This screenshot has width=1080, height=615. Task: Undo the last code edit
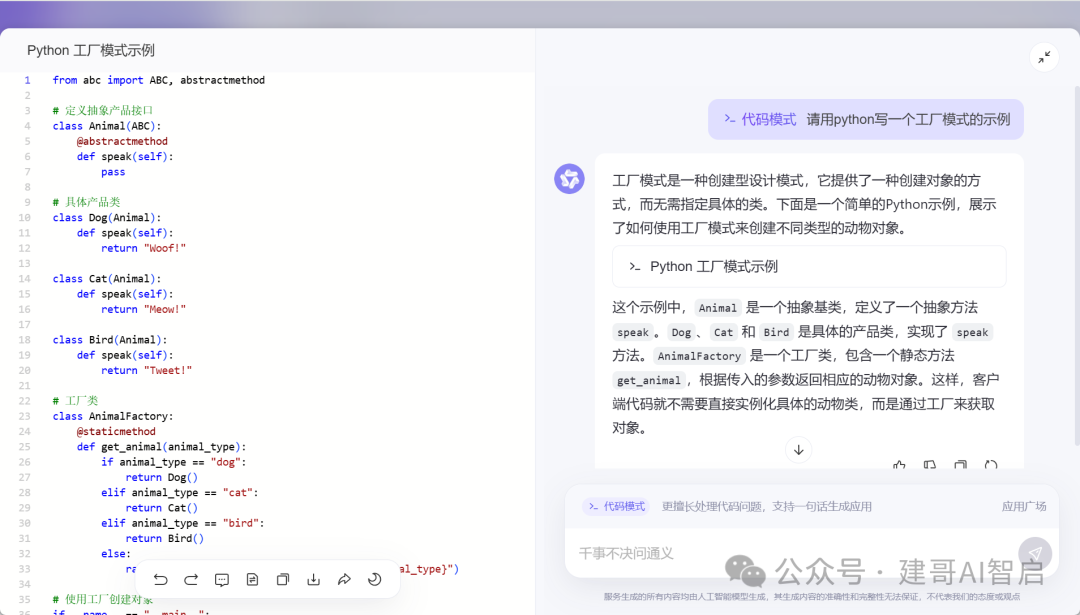click(x=161, y=579)
